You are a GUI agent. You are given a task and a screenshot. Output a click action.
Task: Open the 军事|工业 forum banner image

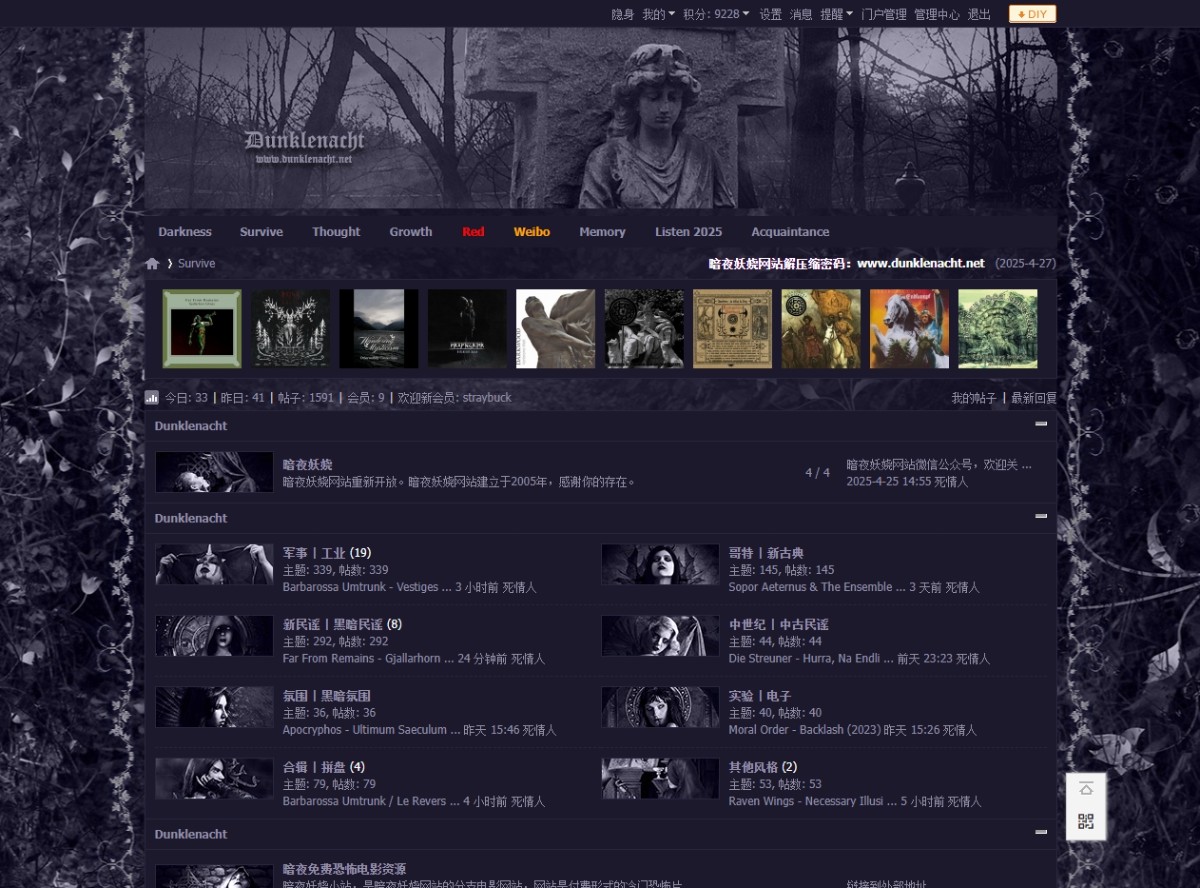pyautogui.click(x=214, y=564)
